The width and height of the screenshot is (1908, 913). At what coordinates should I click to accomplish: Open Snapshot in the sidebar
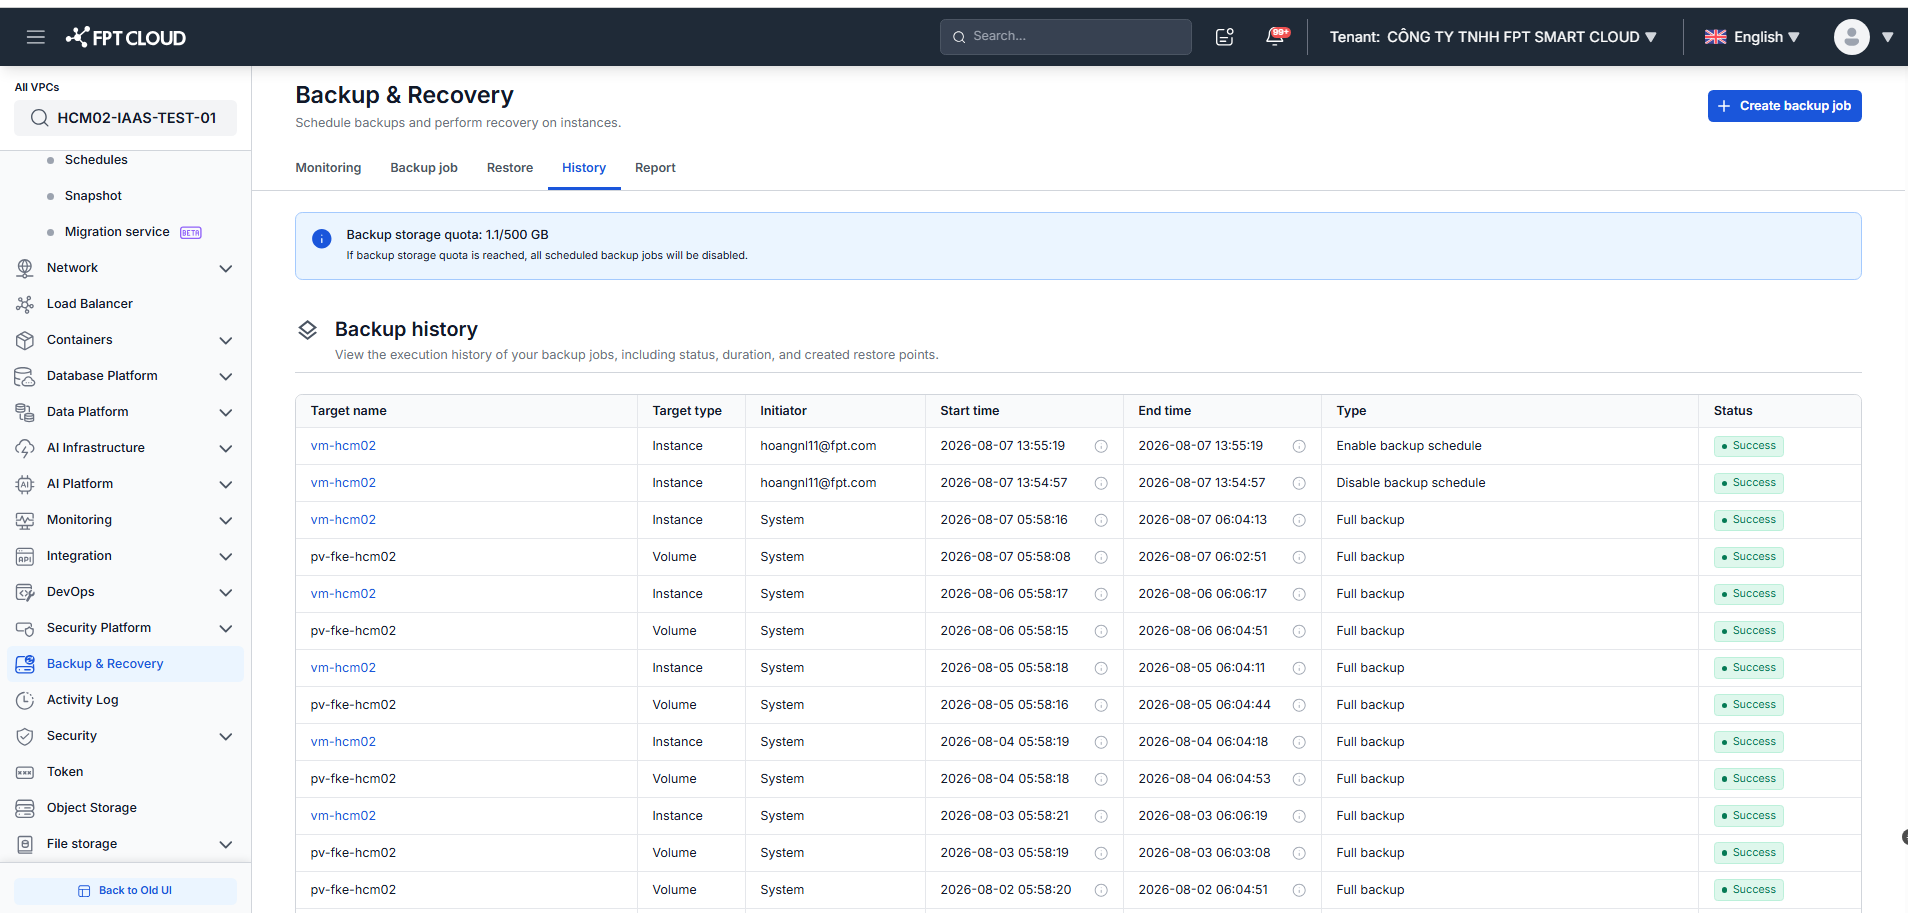pyautogui.click(x=93, y=196)
